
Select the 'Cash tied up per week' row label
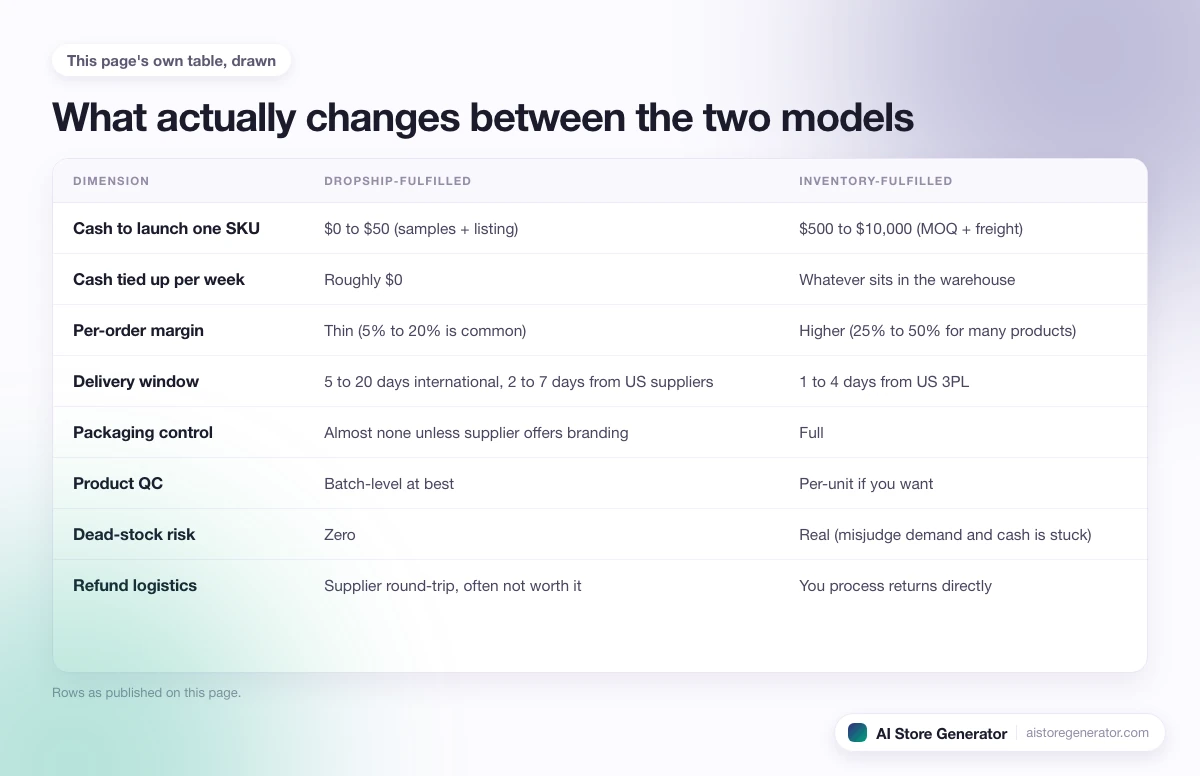pos(159,279)
